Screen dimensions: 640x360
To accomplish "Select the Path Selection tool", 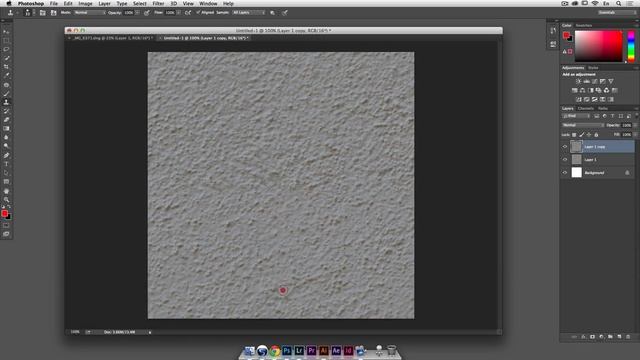I will [6, 173].
